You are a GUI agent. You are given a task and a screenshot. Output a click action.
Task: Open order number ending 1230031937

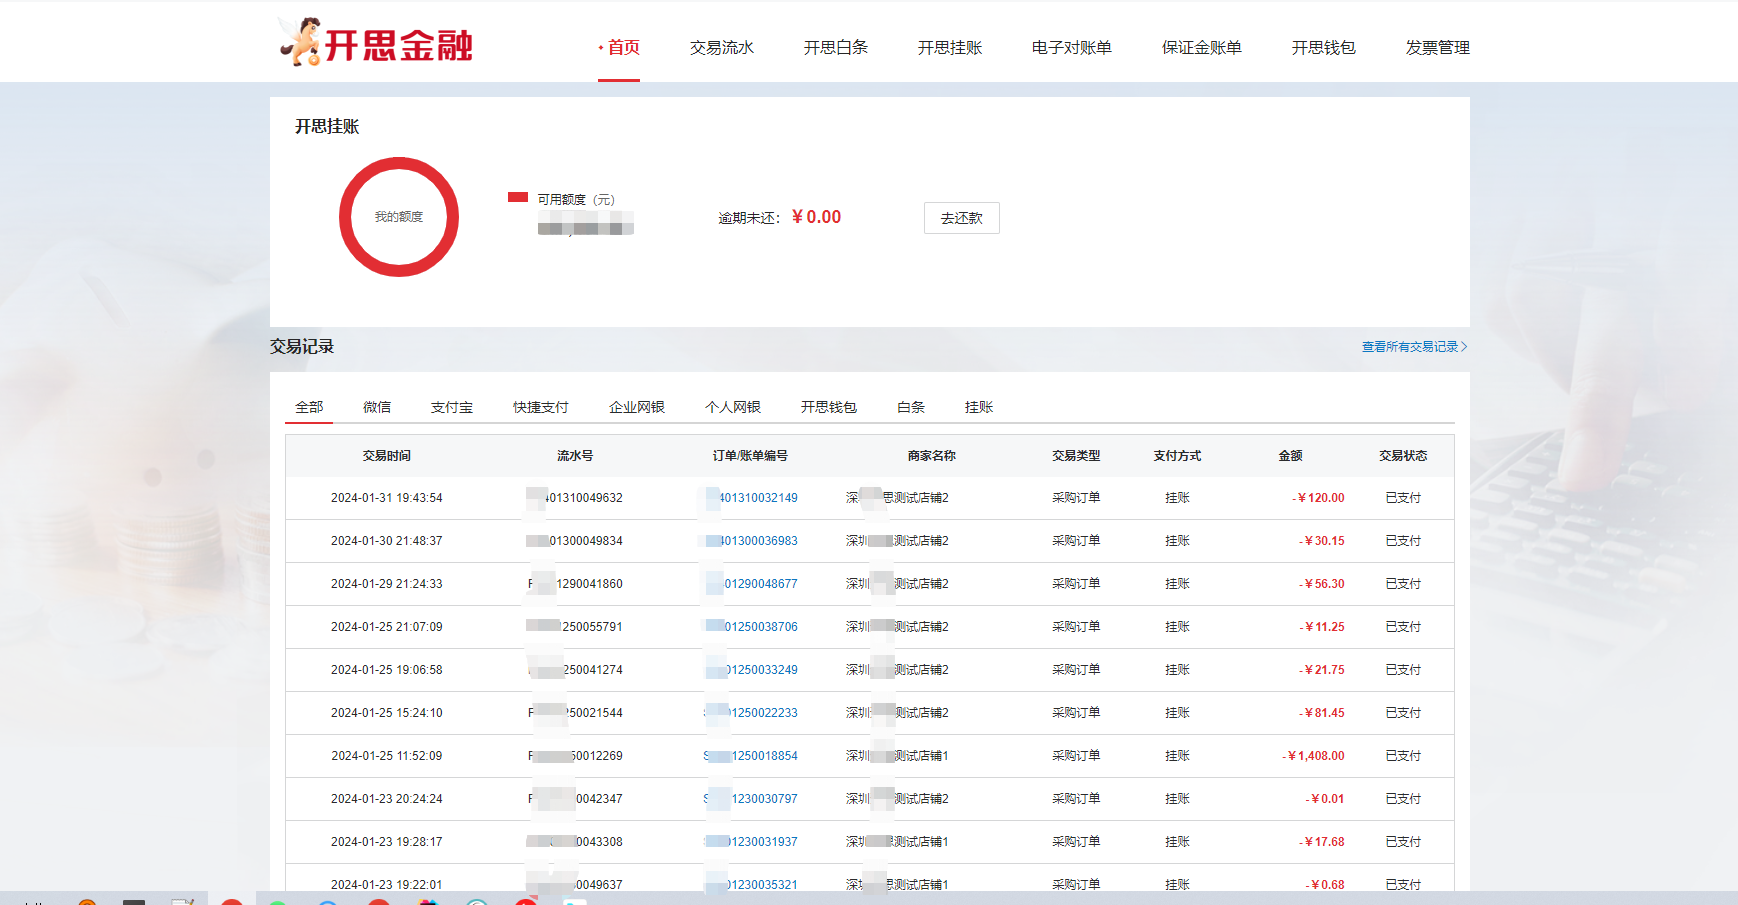click(751, 842)
